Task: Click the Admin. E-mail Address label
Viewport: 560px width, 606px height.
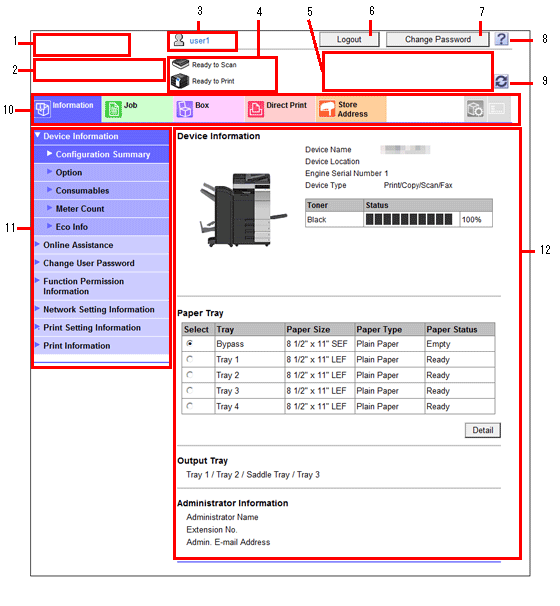Action: click(x=228, y=542)
